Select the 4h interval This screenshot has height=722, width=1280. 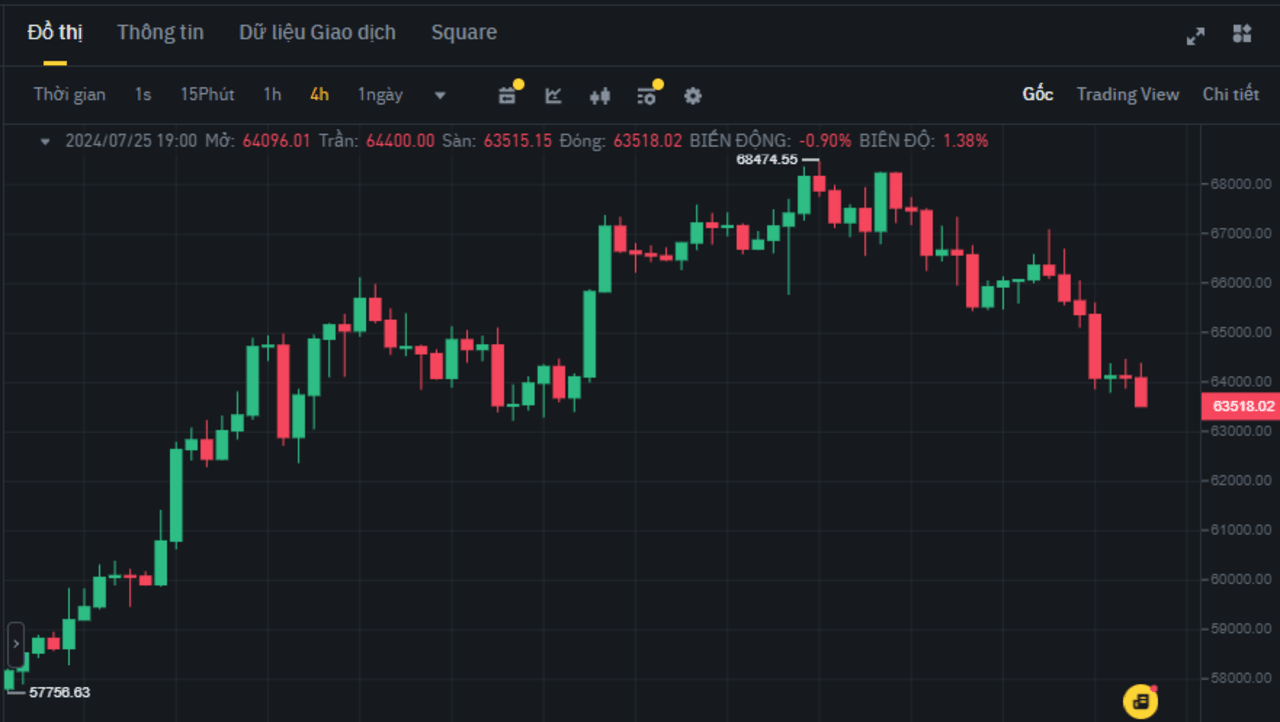(x=319, y=94)
